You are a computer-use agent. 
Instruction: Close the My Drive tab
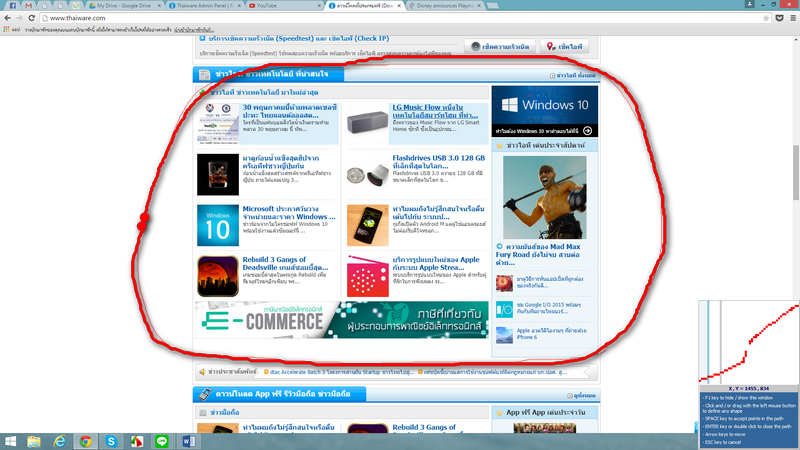click(x=159, y=6)
